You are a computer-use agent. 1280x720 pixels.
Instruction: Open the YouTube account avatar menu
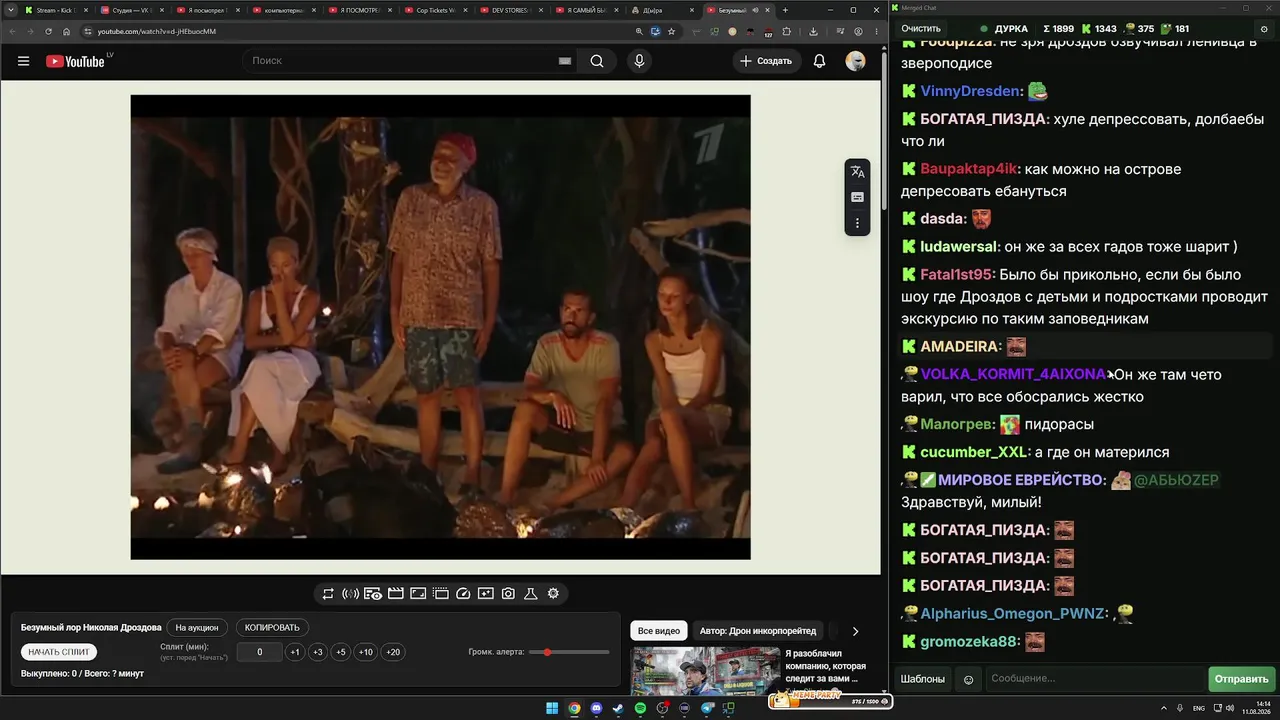click(855, 61)
